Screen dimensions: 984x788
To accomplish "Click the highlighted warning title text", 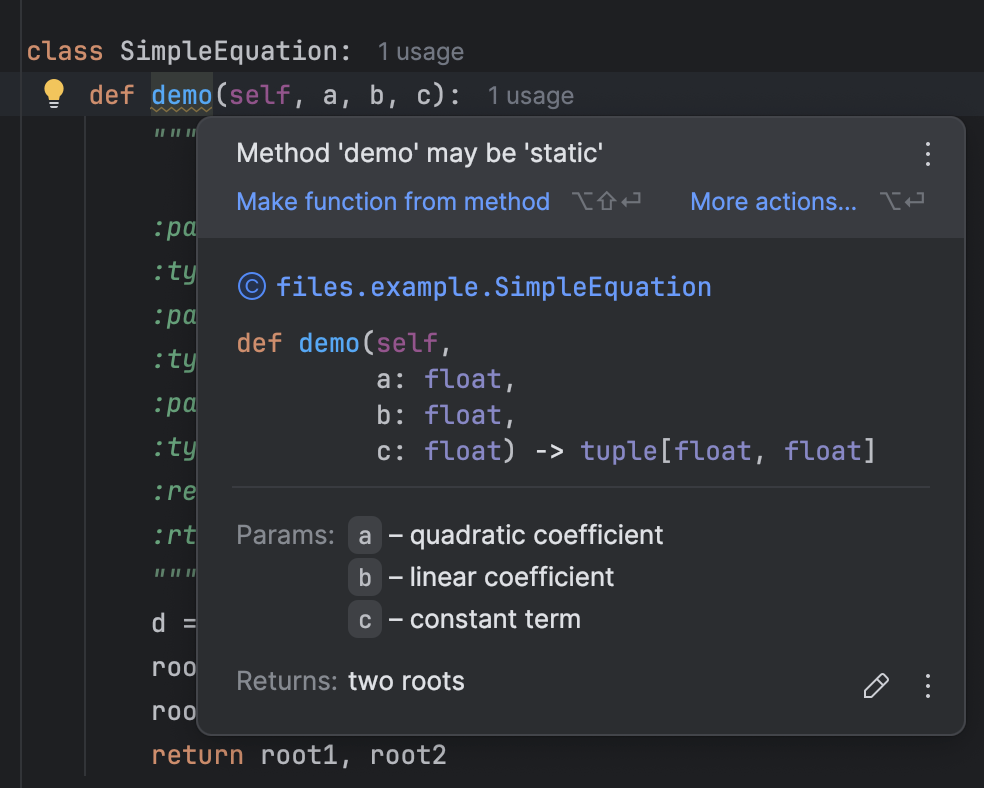I will 420,154.
